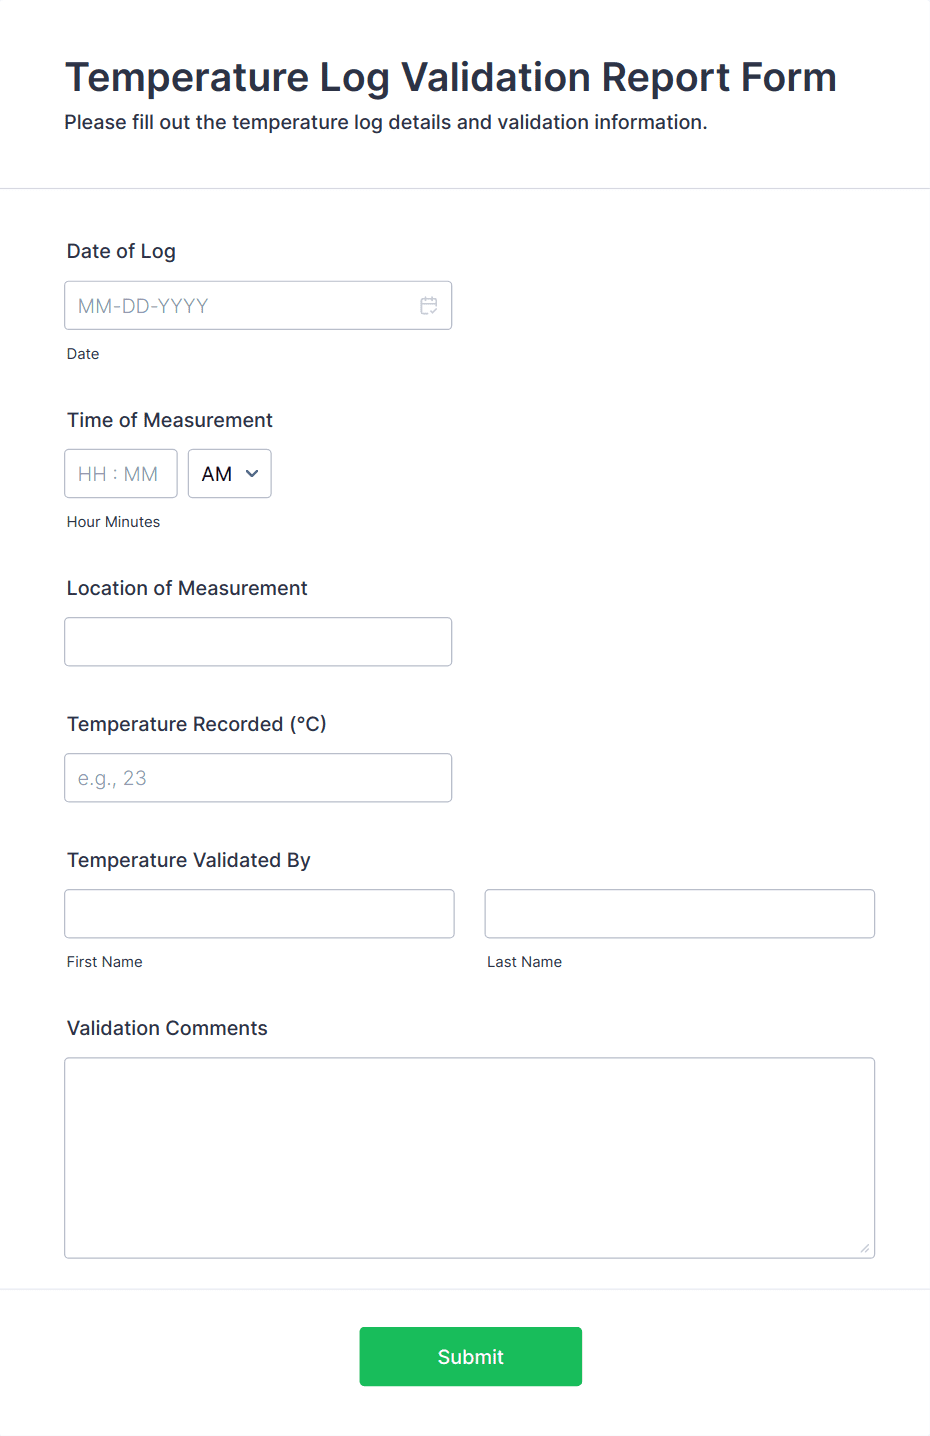Grab the textarea resize handle corner
This screenshot has width=930, height=1436.
[865, 1248]
